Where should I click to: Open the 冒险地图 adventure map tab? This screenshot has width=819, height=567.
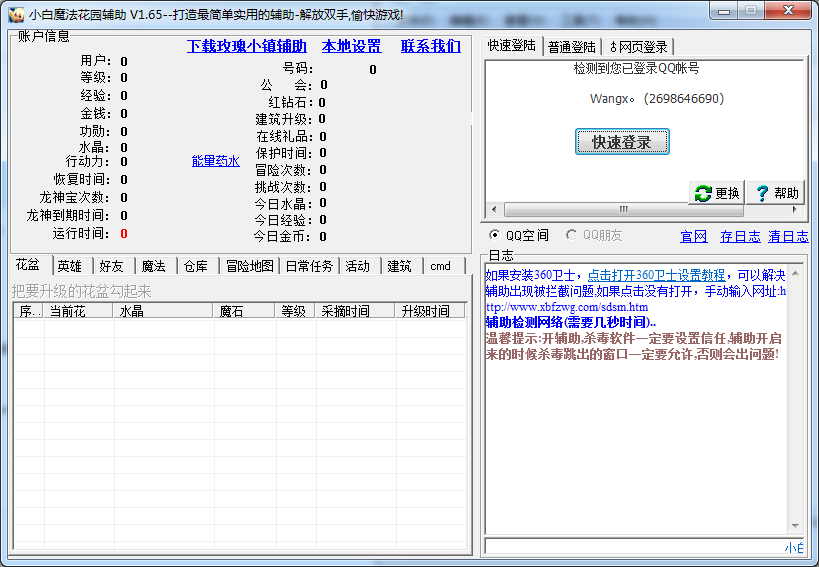(249, 266)
